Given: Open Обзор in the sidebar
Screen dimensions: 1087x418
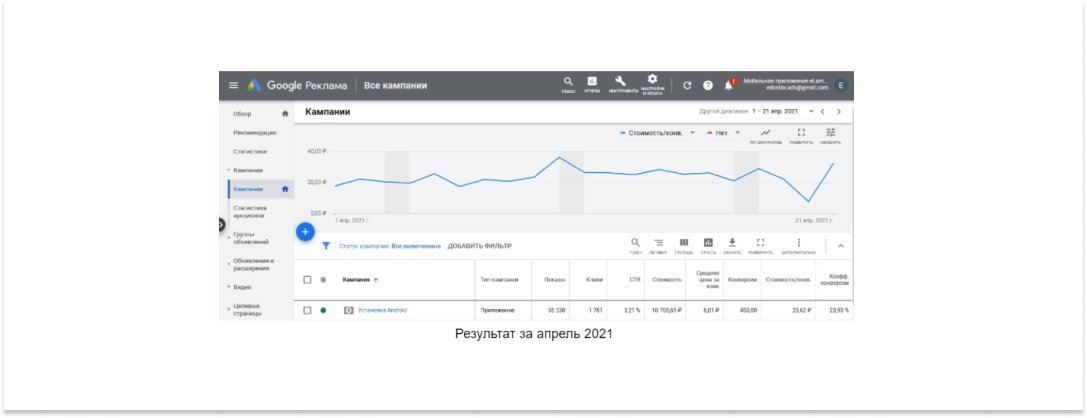Looking at the screenshot, I should [243, 114].
